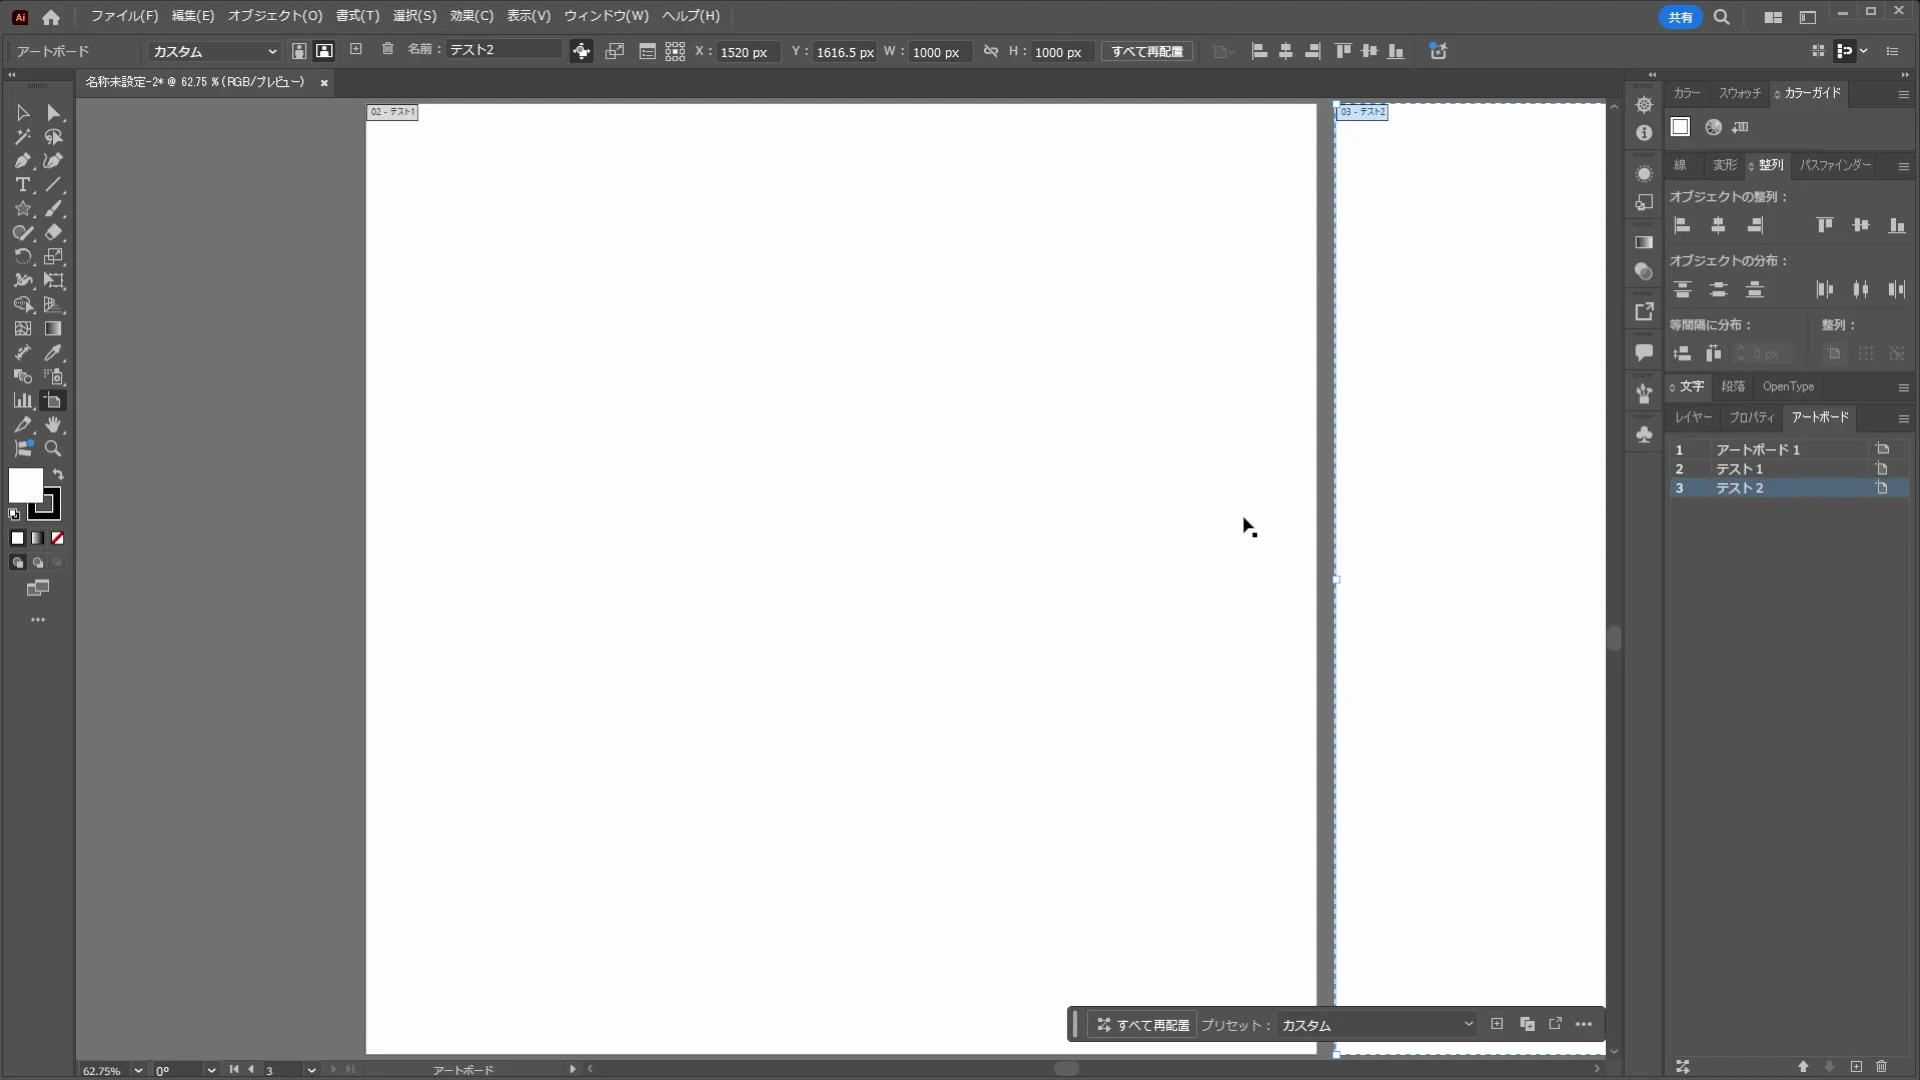The width and height of the screenshot is (1920, 1080).
Task: Select the Artboard tool
Action: 54,401
